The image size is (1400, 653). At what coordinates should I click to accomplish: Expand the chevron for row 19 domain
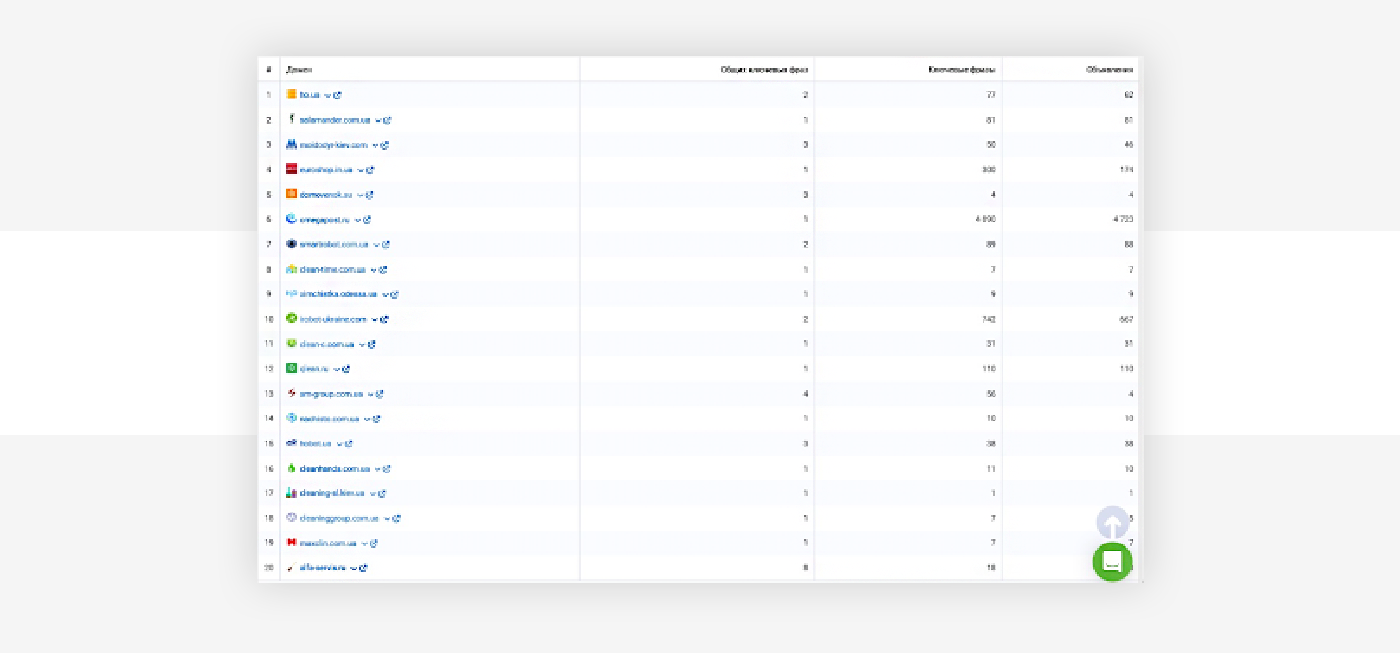365,544
